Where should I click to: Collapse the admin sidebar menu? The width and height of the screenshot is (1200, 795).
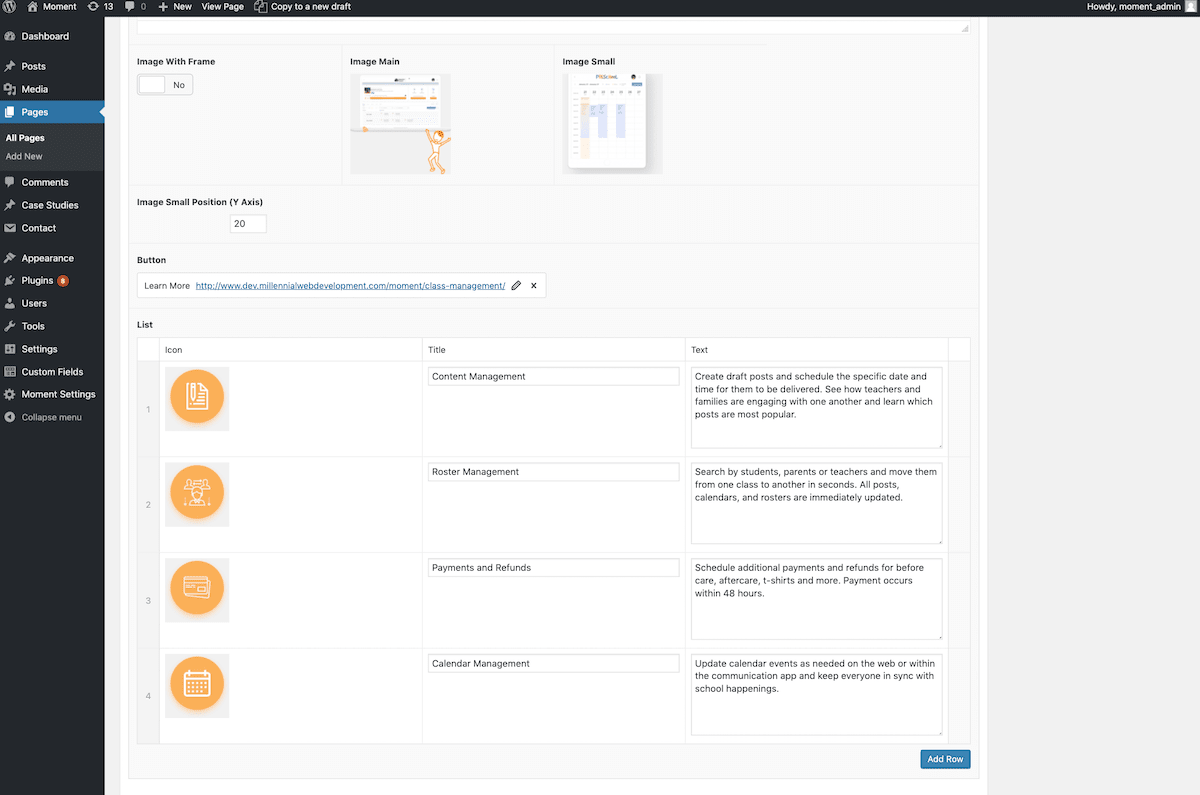(51, 417)
